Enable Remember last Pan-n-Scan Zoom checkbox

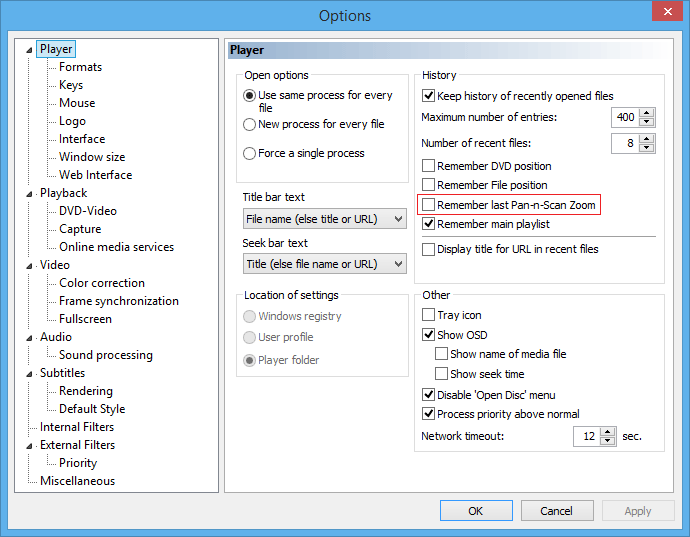428,205
